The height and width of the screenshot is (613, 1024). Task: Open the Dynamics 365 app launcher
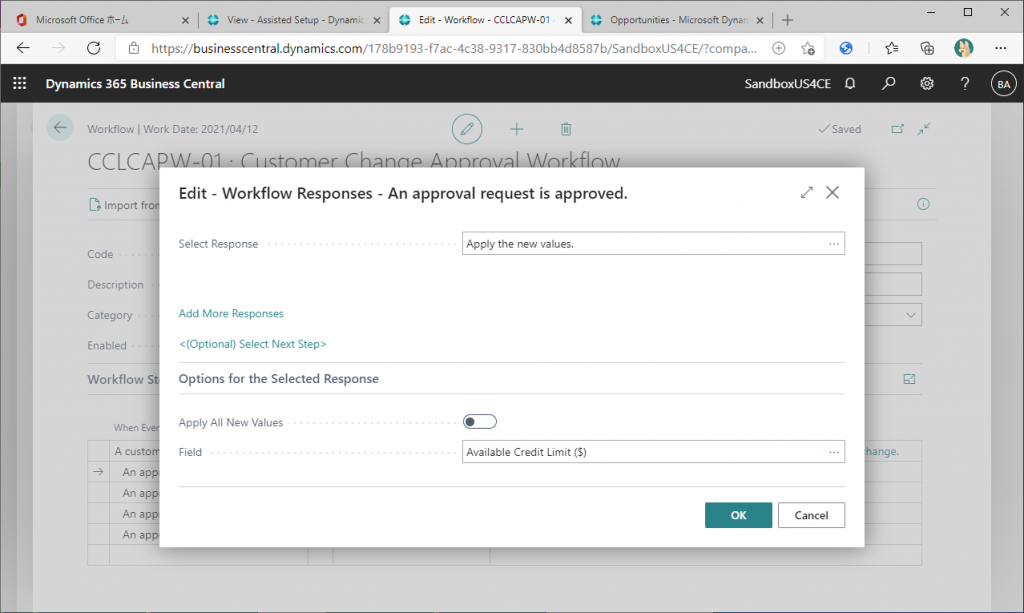click(20, 84)
